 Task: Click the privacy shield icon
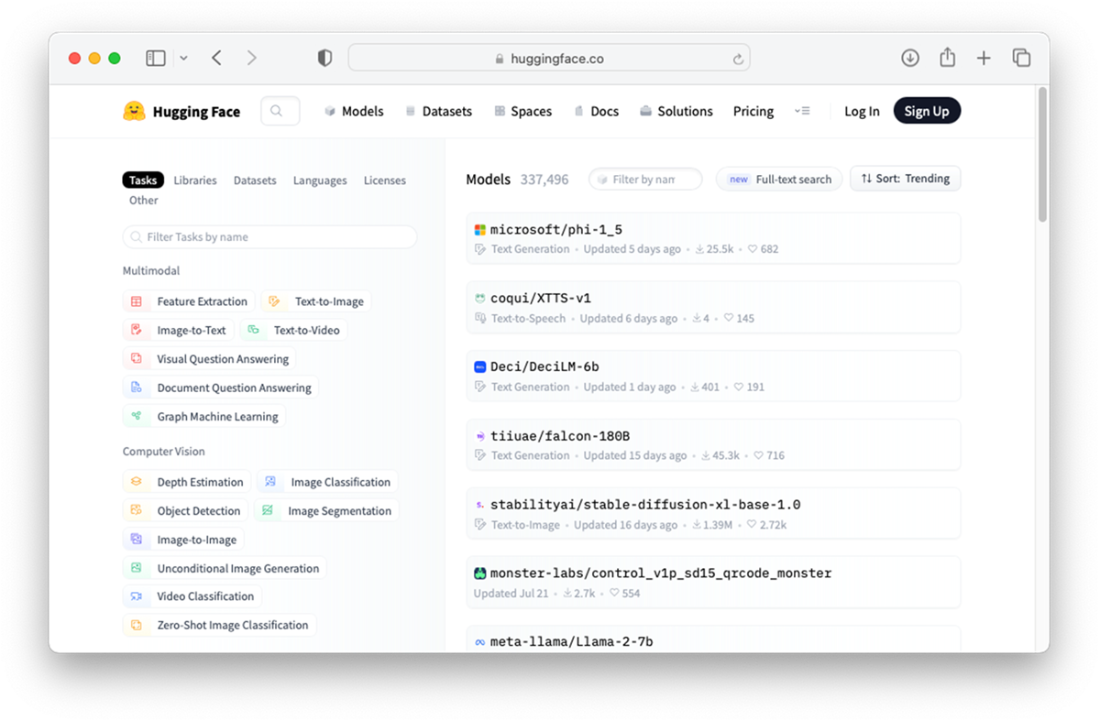(324, 58)
